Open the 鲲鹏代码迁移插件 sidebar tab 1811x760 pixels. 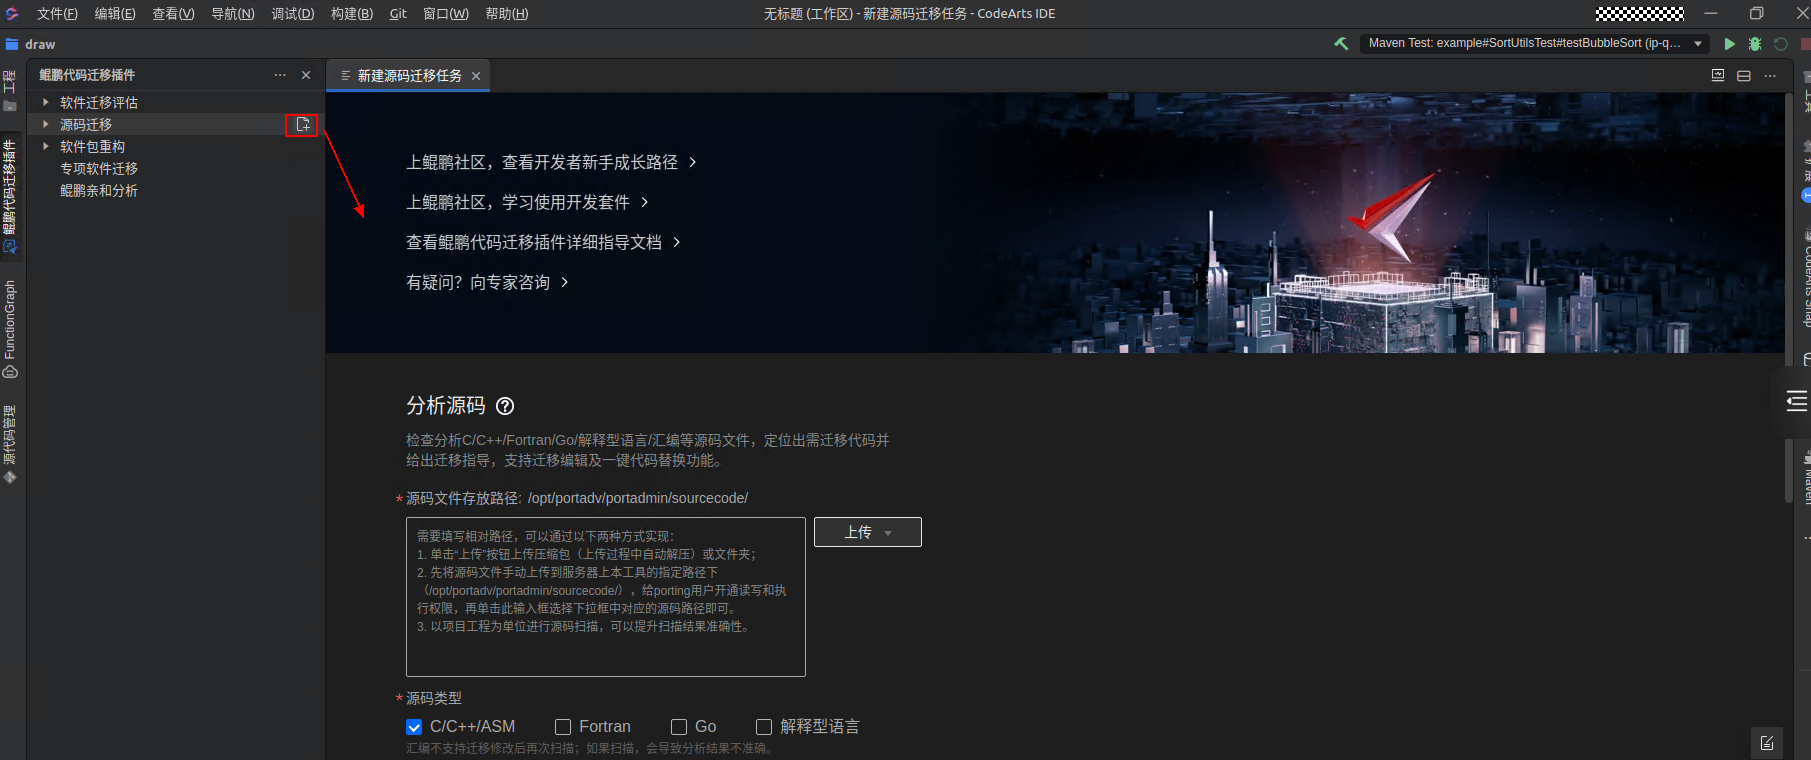coord(10,196)
